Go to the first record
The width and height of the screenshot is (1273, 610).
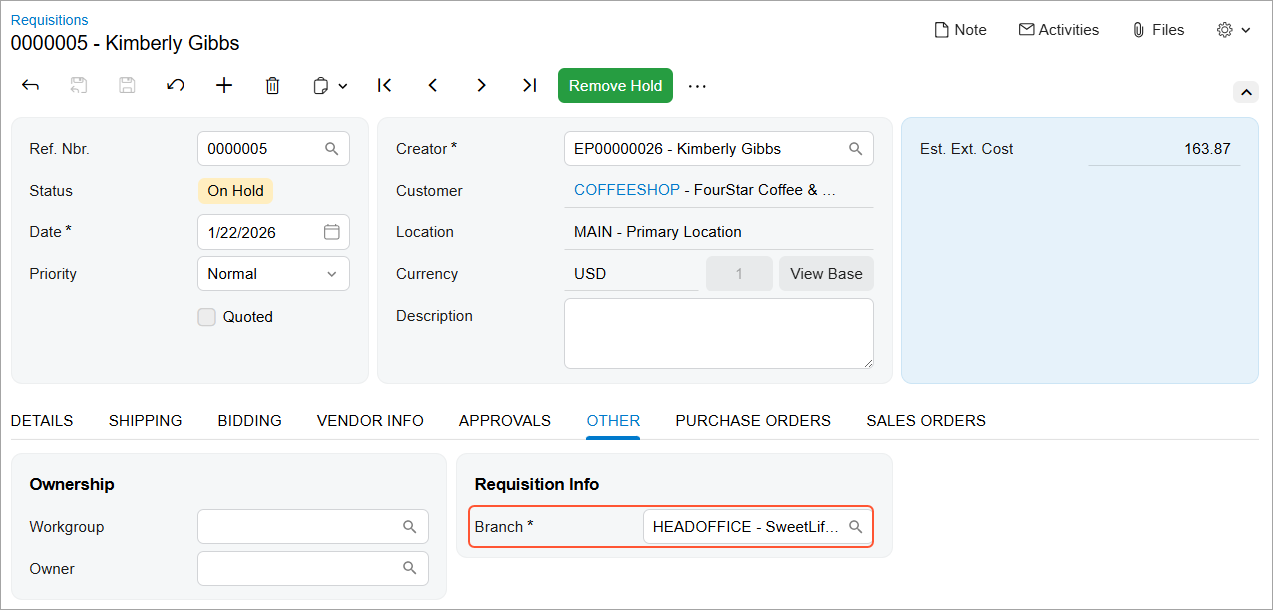click(384, 86)
